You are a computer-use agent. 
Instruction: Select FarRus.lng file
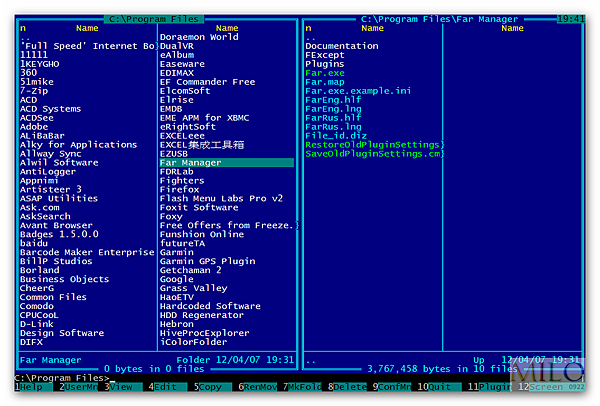click(x=333, y=127)
